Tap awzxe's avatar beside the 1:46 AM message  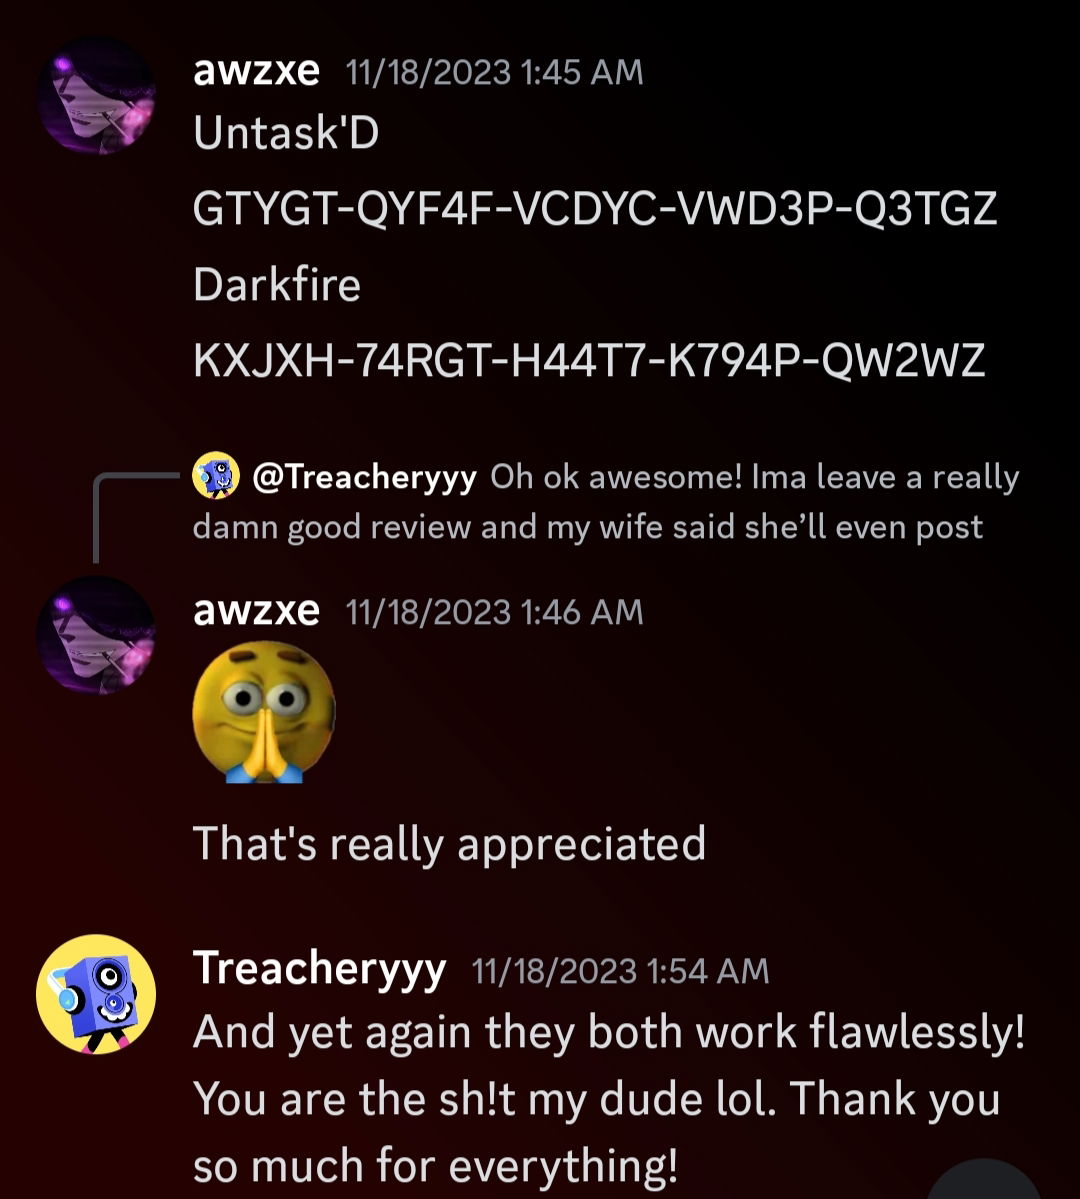pyautogui.click(x=96, y=635)
